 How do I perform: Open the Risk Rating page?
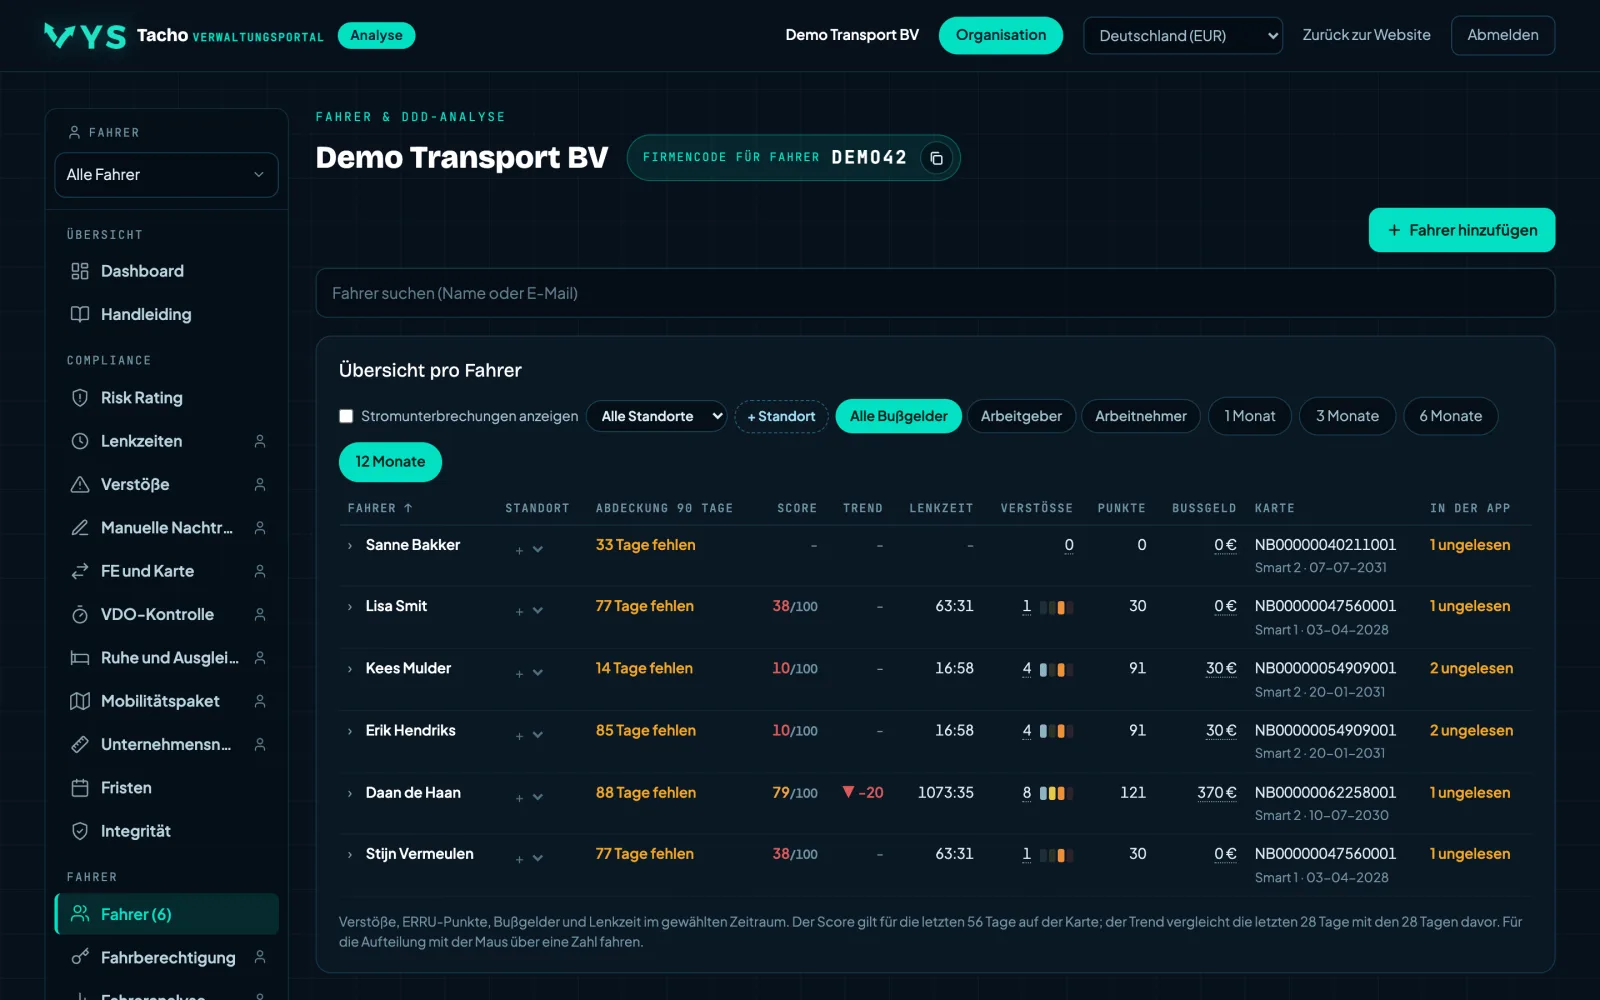pyautogui.click(x=166, y=398)
